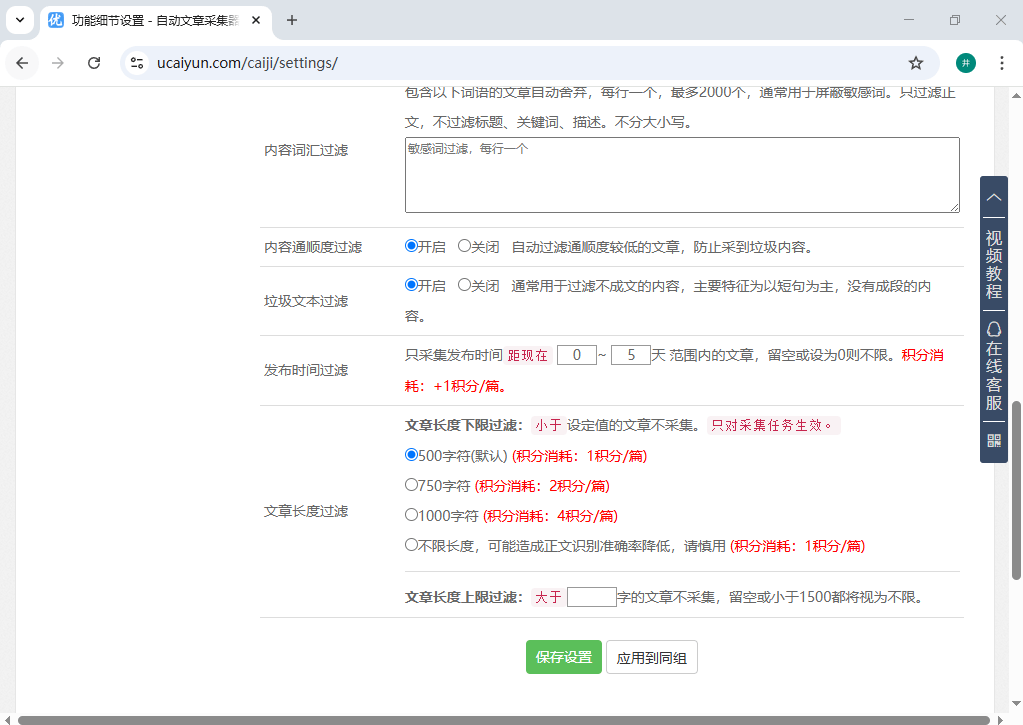Apply settings with 应用到同组 button
The height and width of the screenshot is (725, 1023).
pyautogui.click(x=651, y=657)
